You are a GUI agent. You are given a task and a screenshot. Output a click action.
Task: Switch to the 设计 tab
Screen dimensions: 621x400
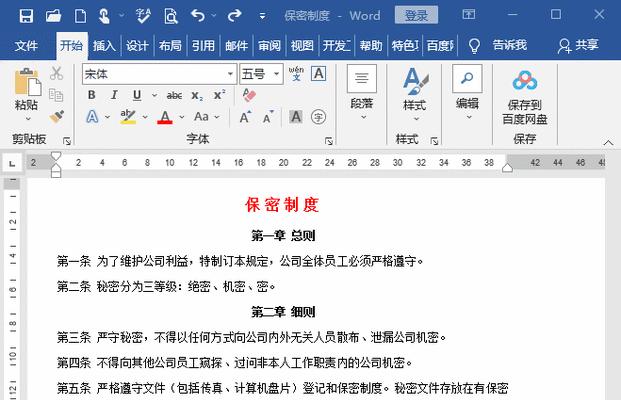point(137,46)
